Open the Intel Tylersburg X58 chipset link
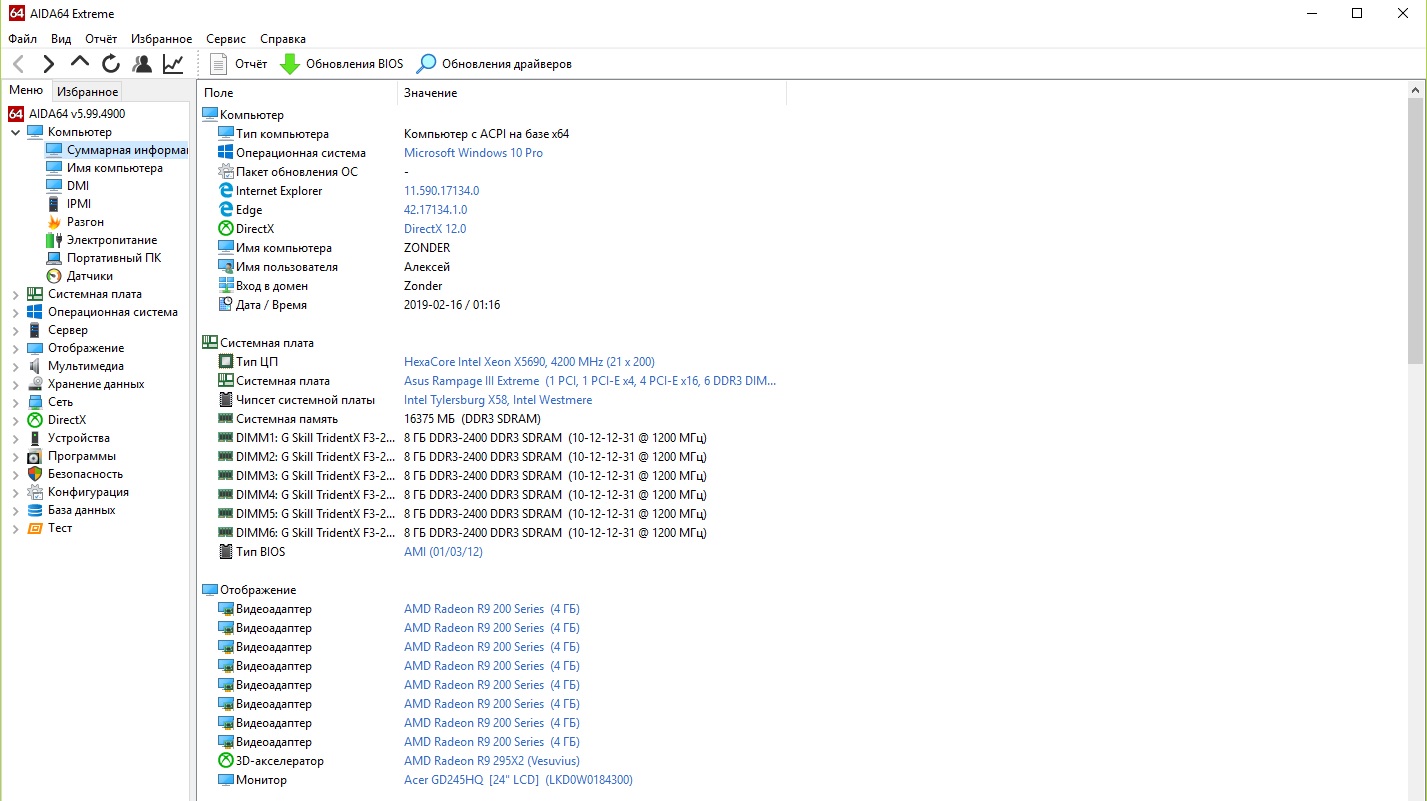Viewport: 1427px width, 801px height. [x=498, y=400]
